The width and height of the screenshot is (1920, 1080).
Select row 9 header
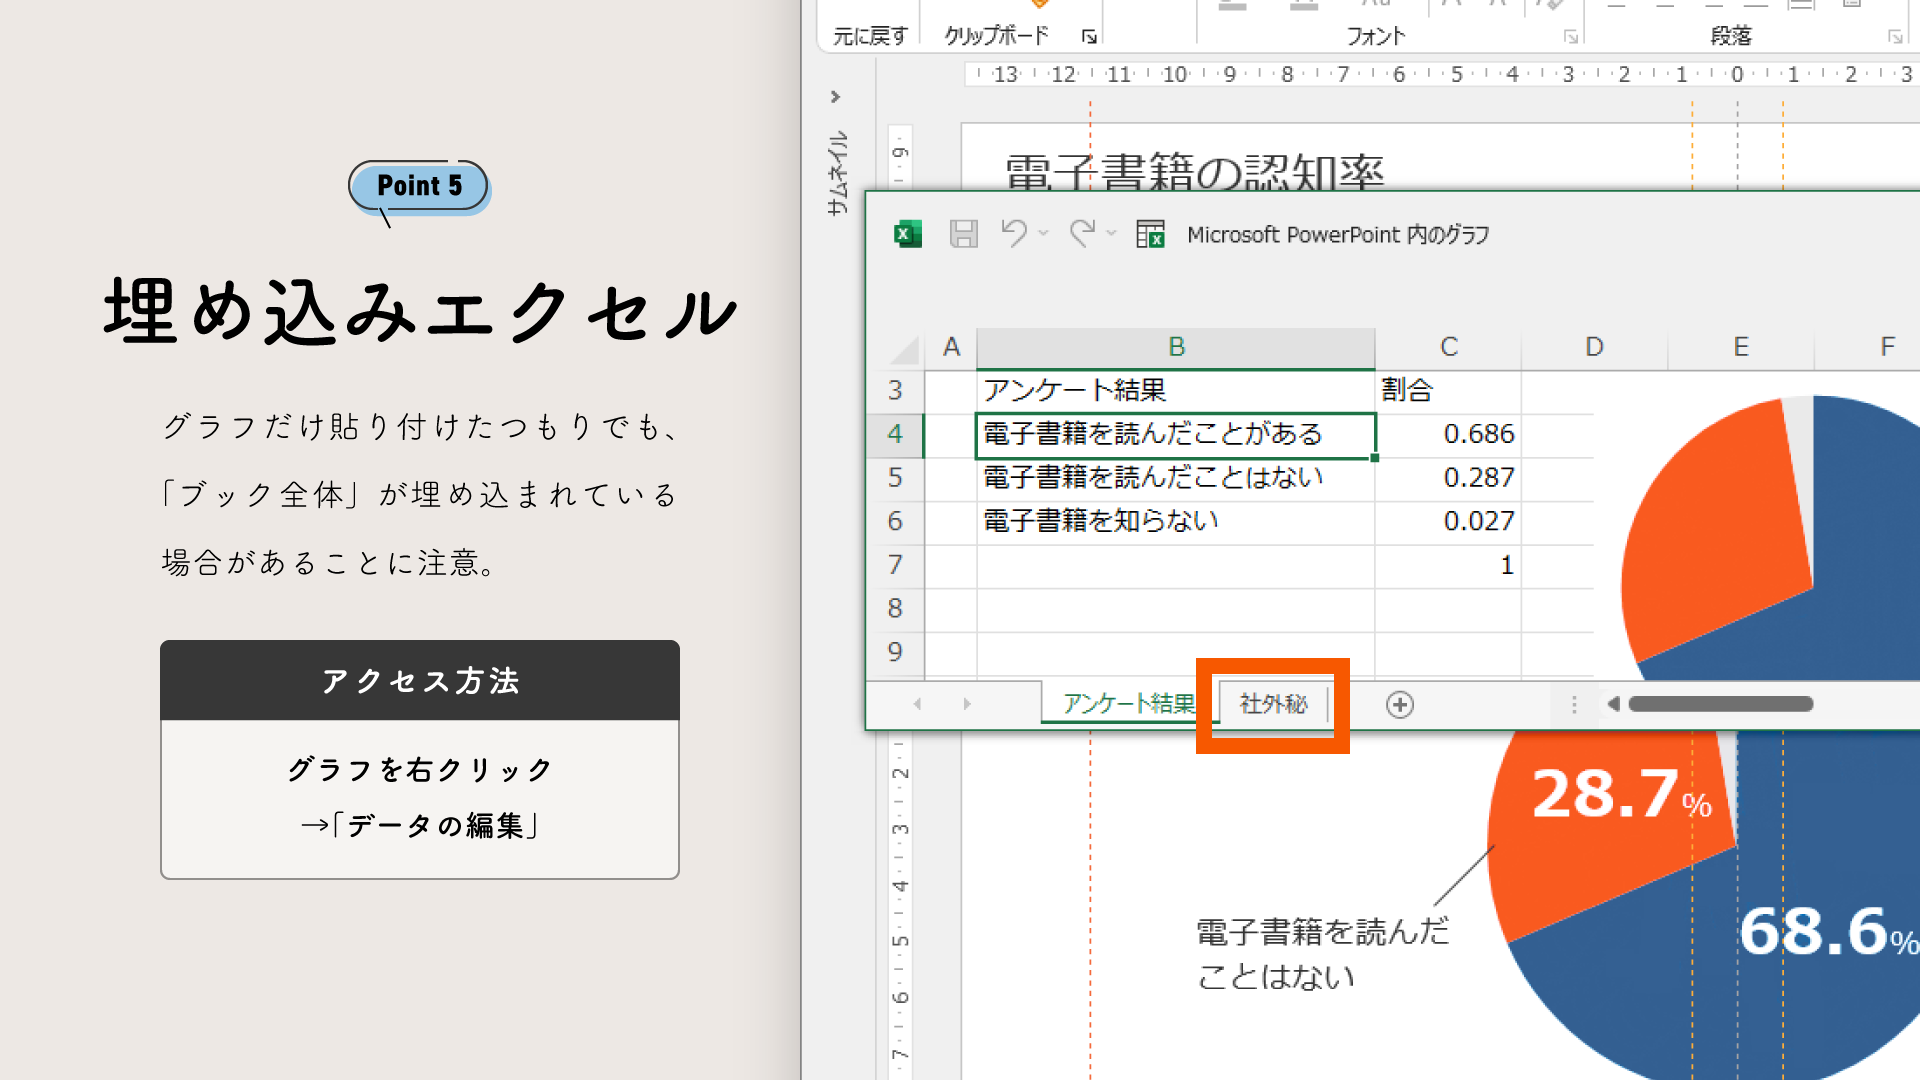click(x=895, y=652)
